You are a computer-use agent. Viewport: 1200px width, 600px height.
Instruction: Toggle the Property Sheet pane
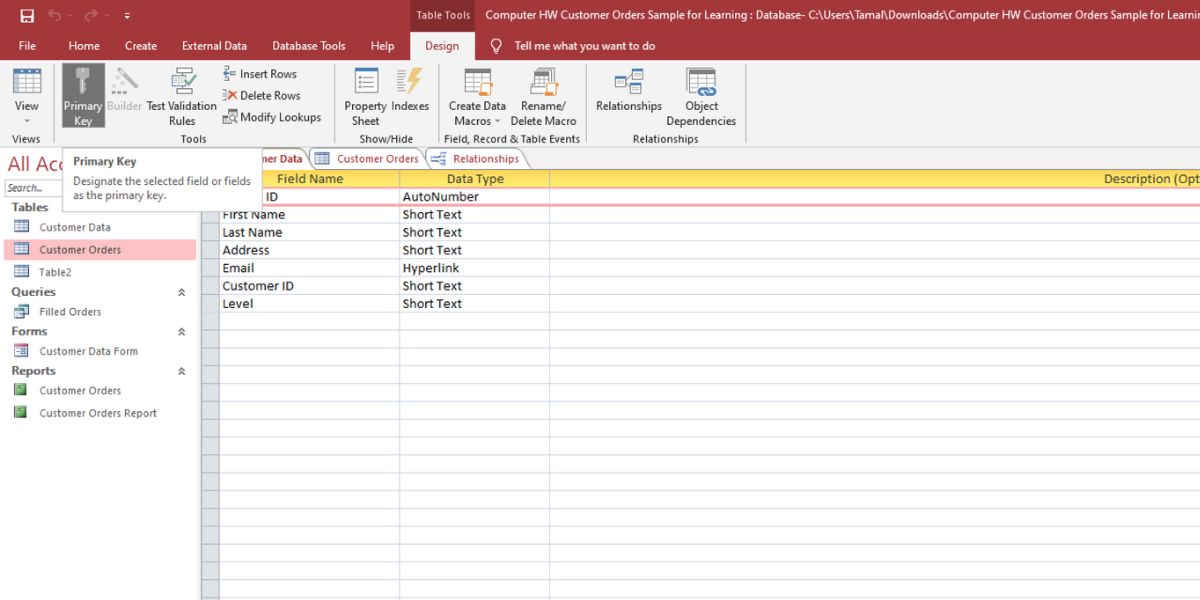(365, 96)
